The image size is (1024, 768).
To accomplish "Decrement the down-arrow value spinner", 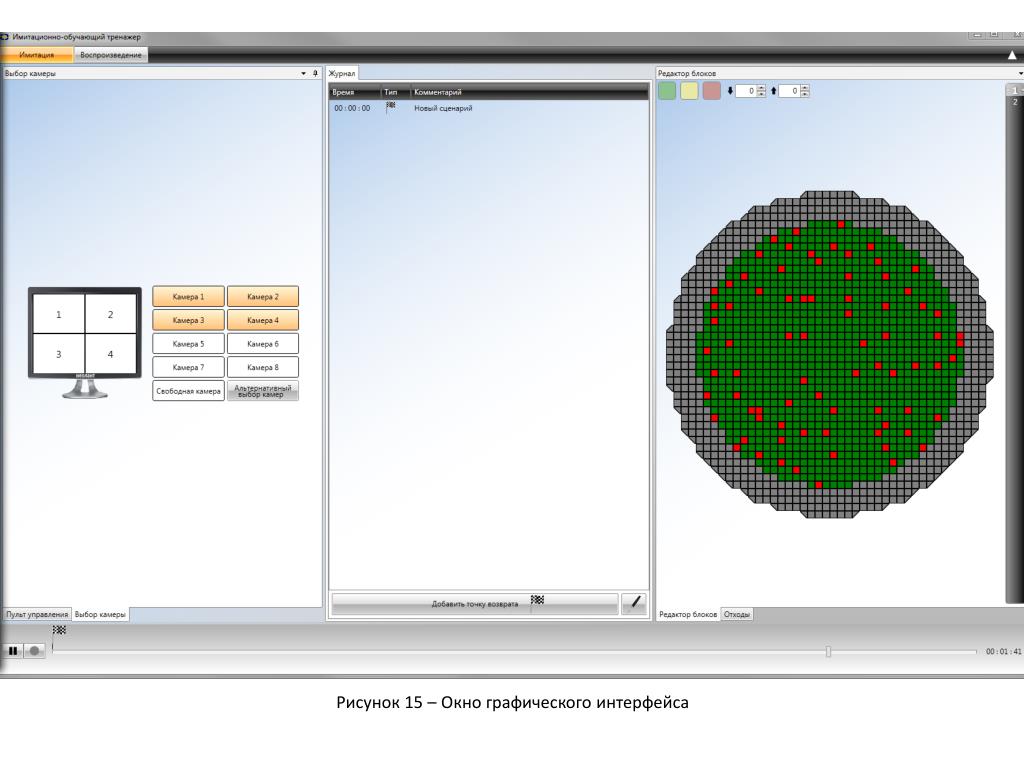I will click(761, 94).
